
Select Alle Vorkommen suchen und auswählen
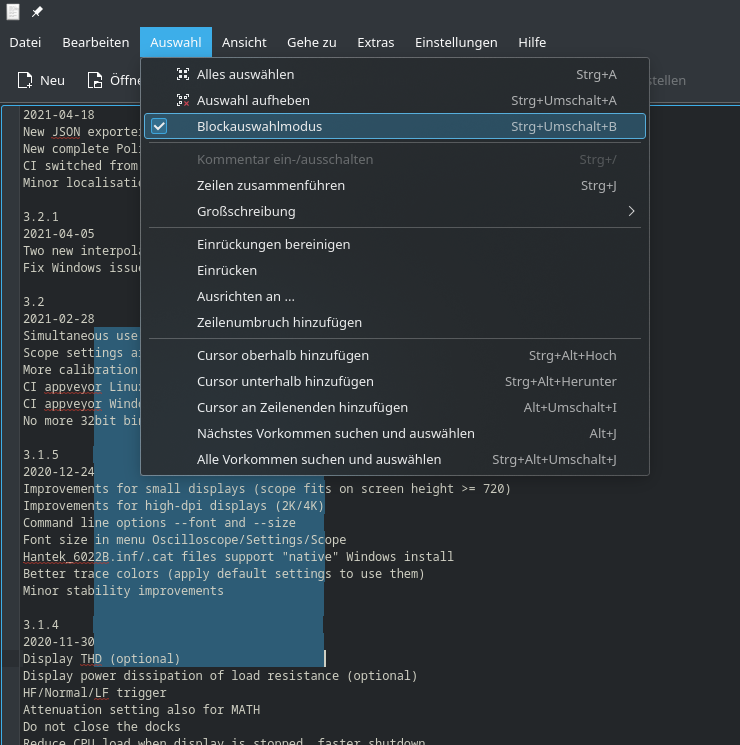395,459
